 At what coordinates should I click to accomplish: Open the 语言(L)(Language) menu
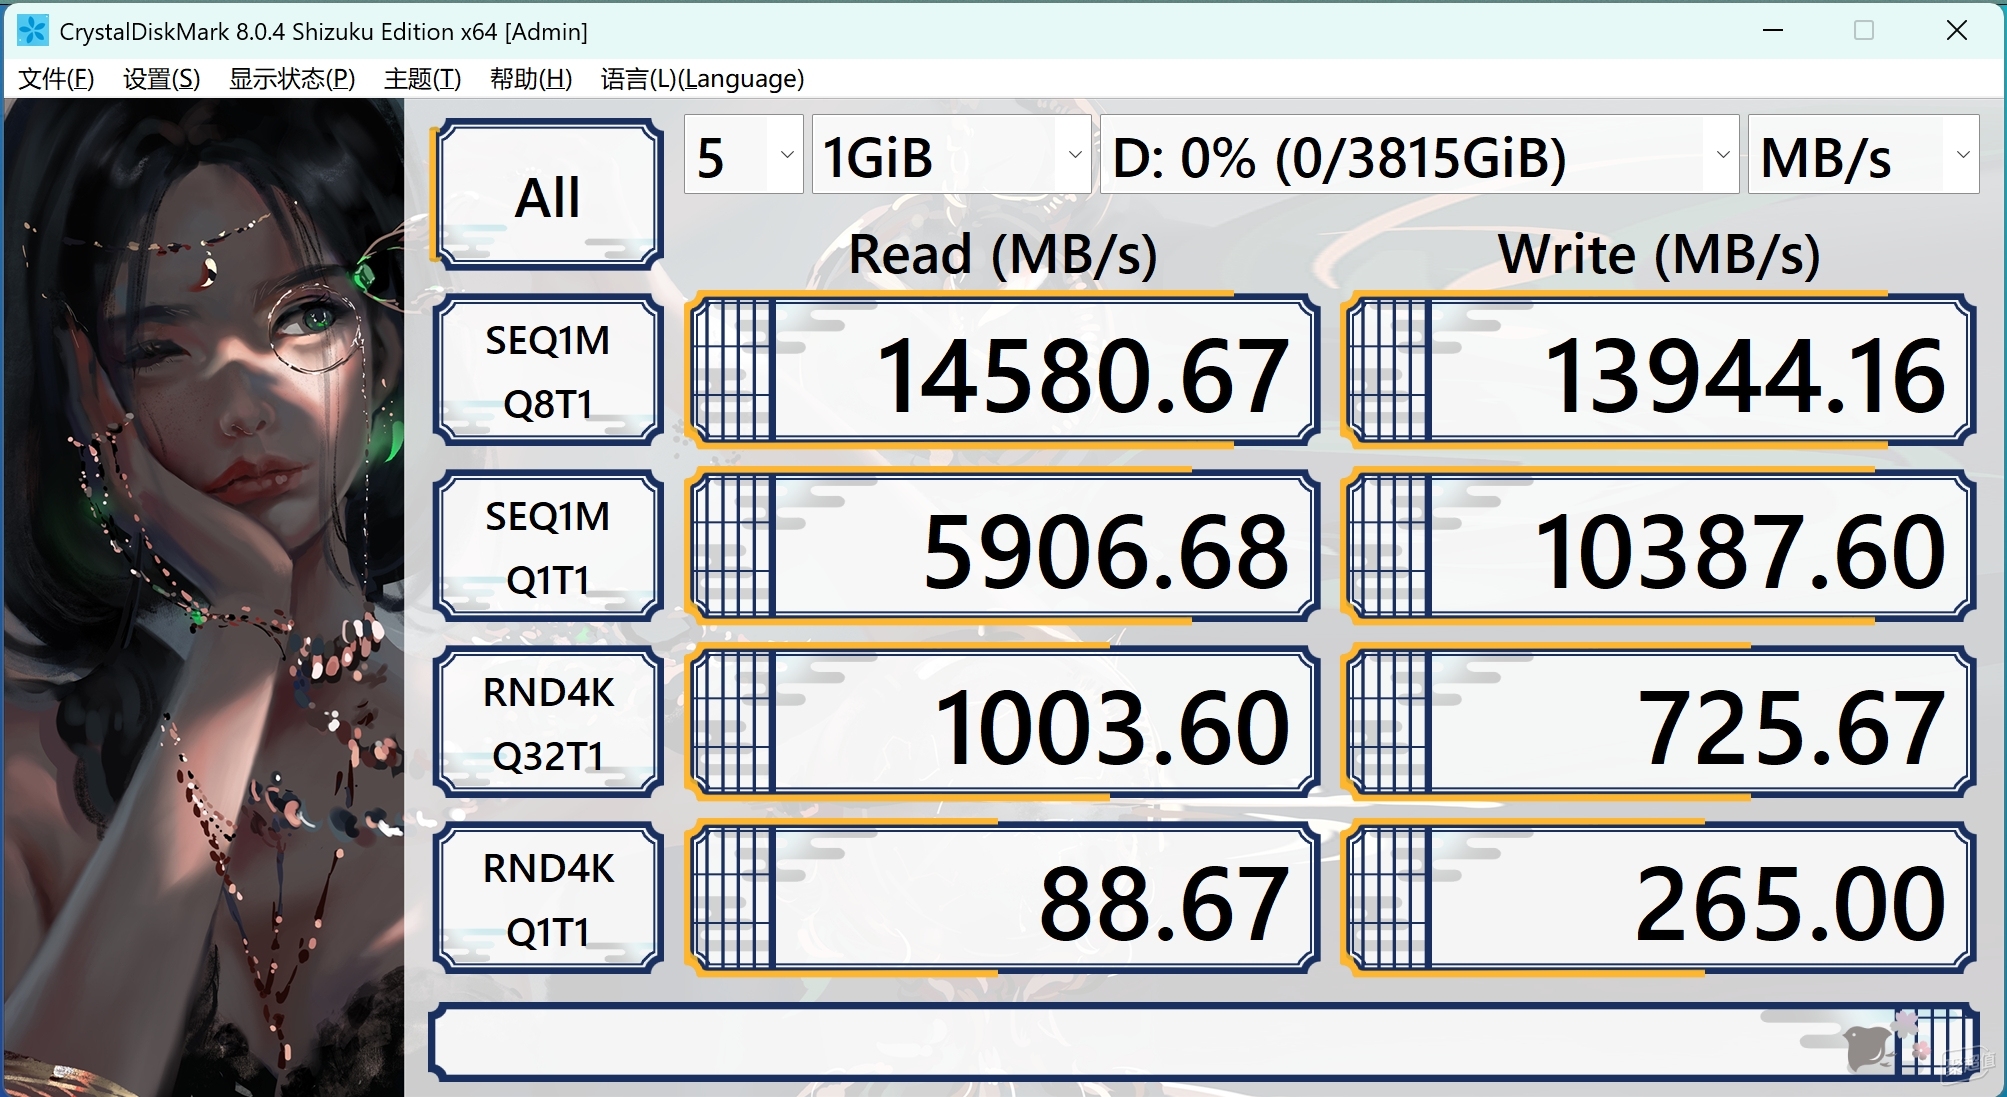coord(702,79)
